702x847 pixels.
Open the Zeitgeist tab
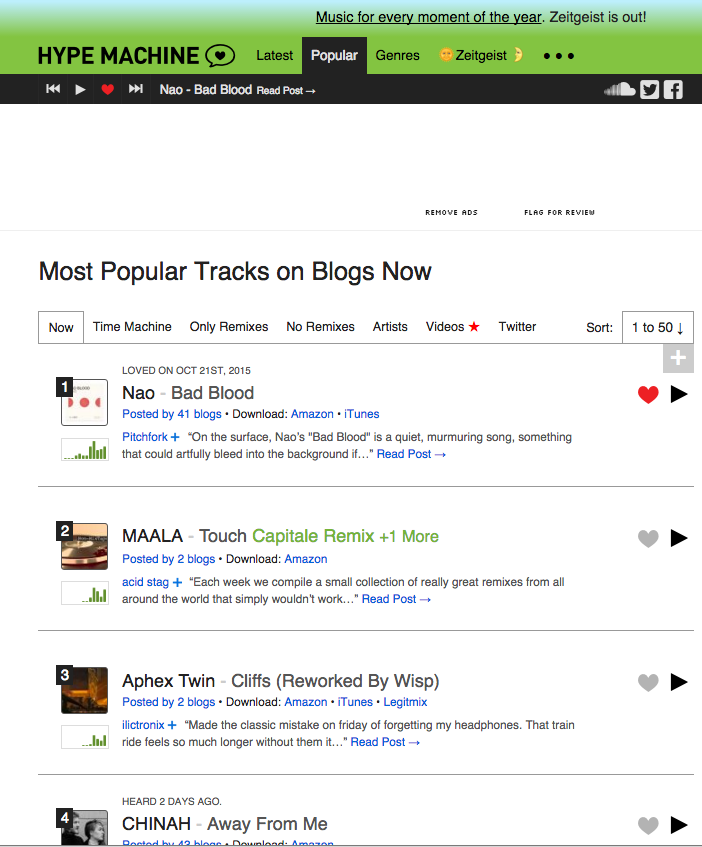(x=481, y=56)
